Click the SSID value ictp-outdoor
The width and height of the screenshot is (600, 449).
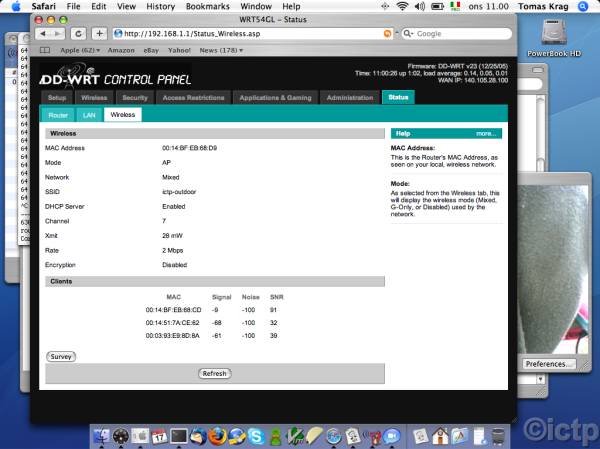179,192
